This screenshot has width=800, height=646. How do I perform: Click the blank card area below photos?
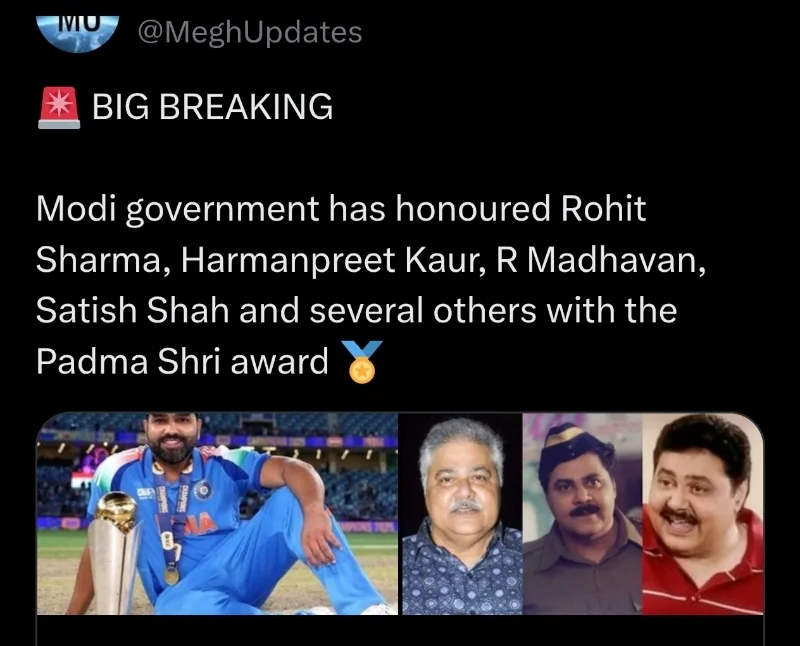click(400, 631)
